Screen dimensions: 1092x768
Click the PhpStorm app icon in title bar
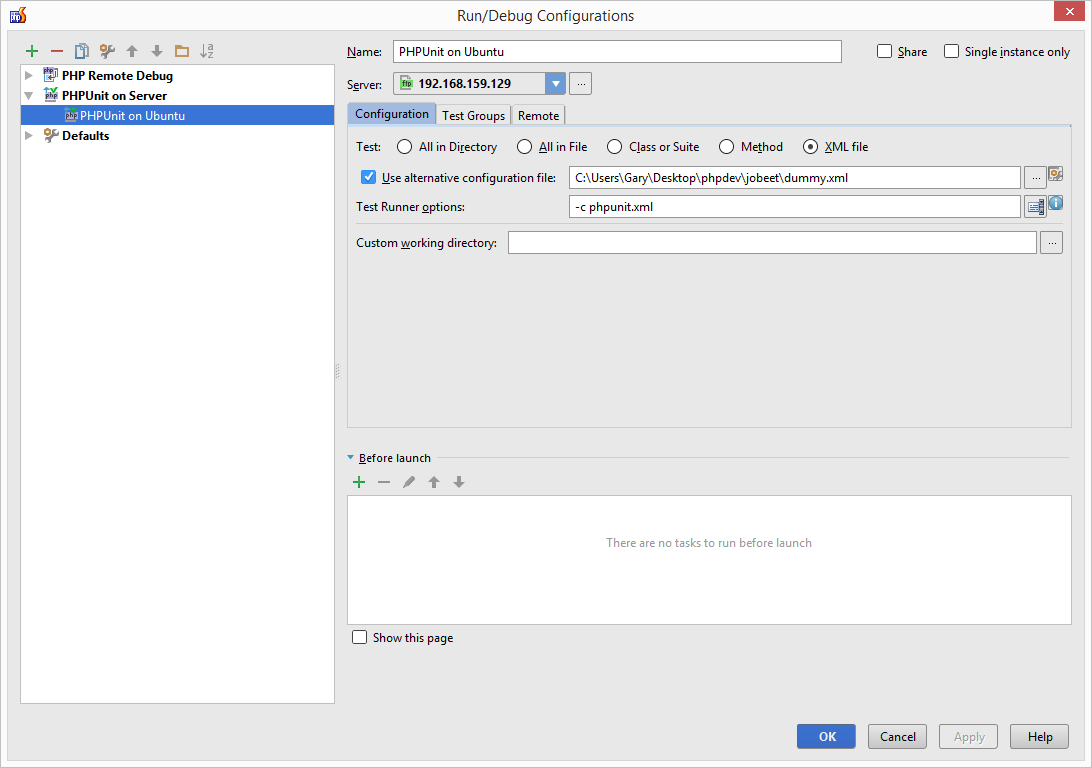coord(18,15)
